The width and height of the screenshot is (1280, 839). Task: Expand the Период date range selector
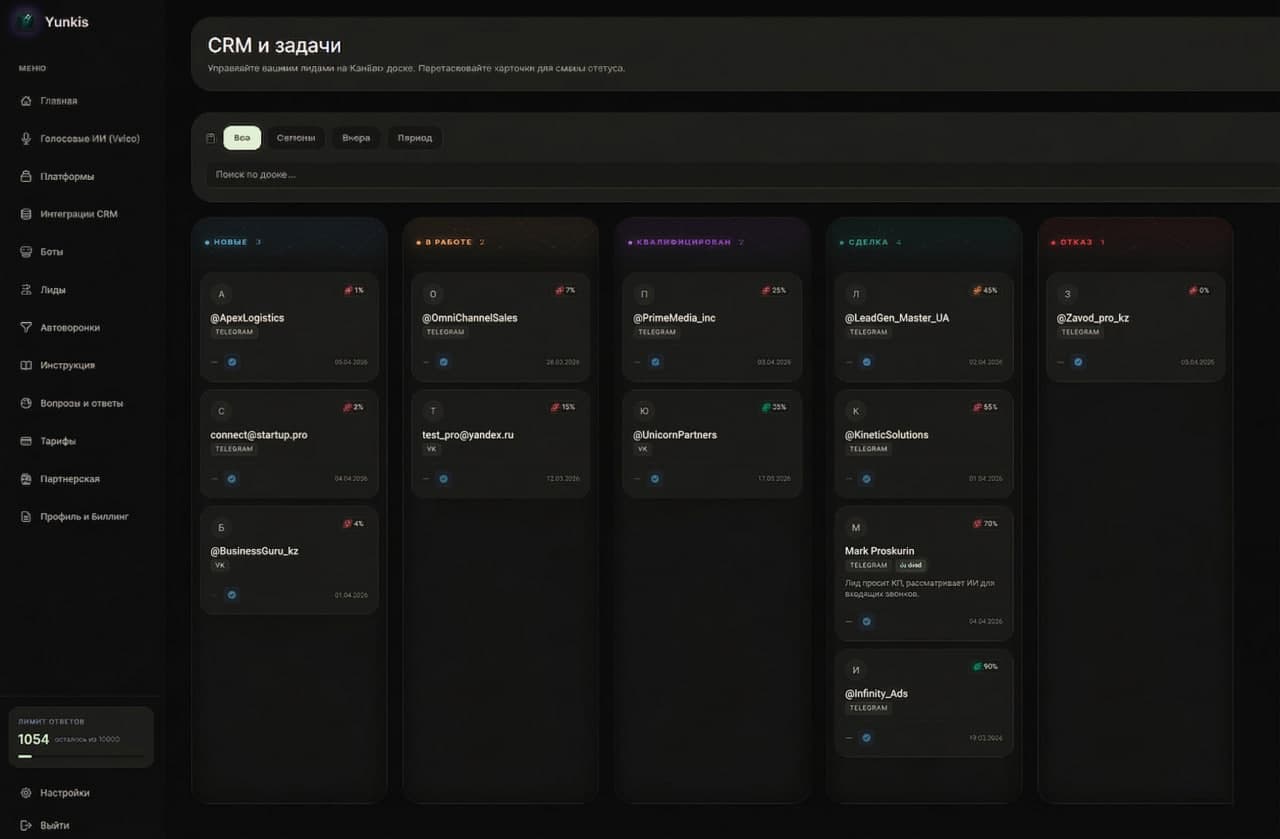415,137
